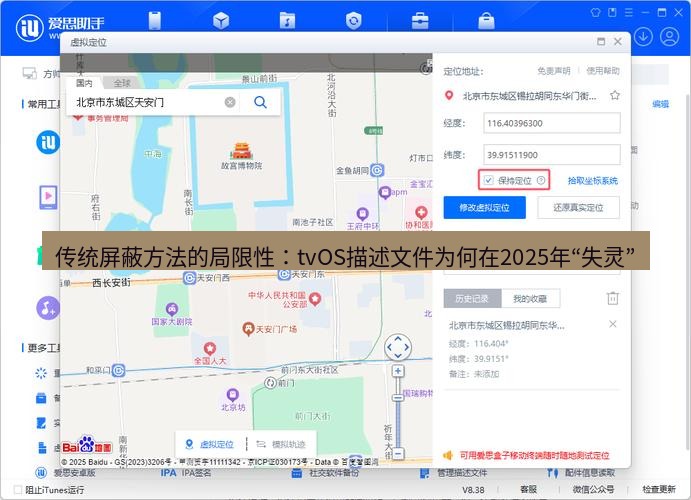Click the help question mark next to 保持定位
691x500 pixels.
tap(541, 180)
